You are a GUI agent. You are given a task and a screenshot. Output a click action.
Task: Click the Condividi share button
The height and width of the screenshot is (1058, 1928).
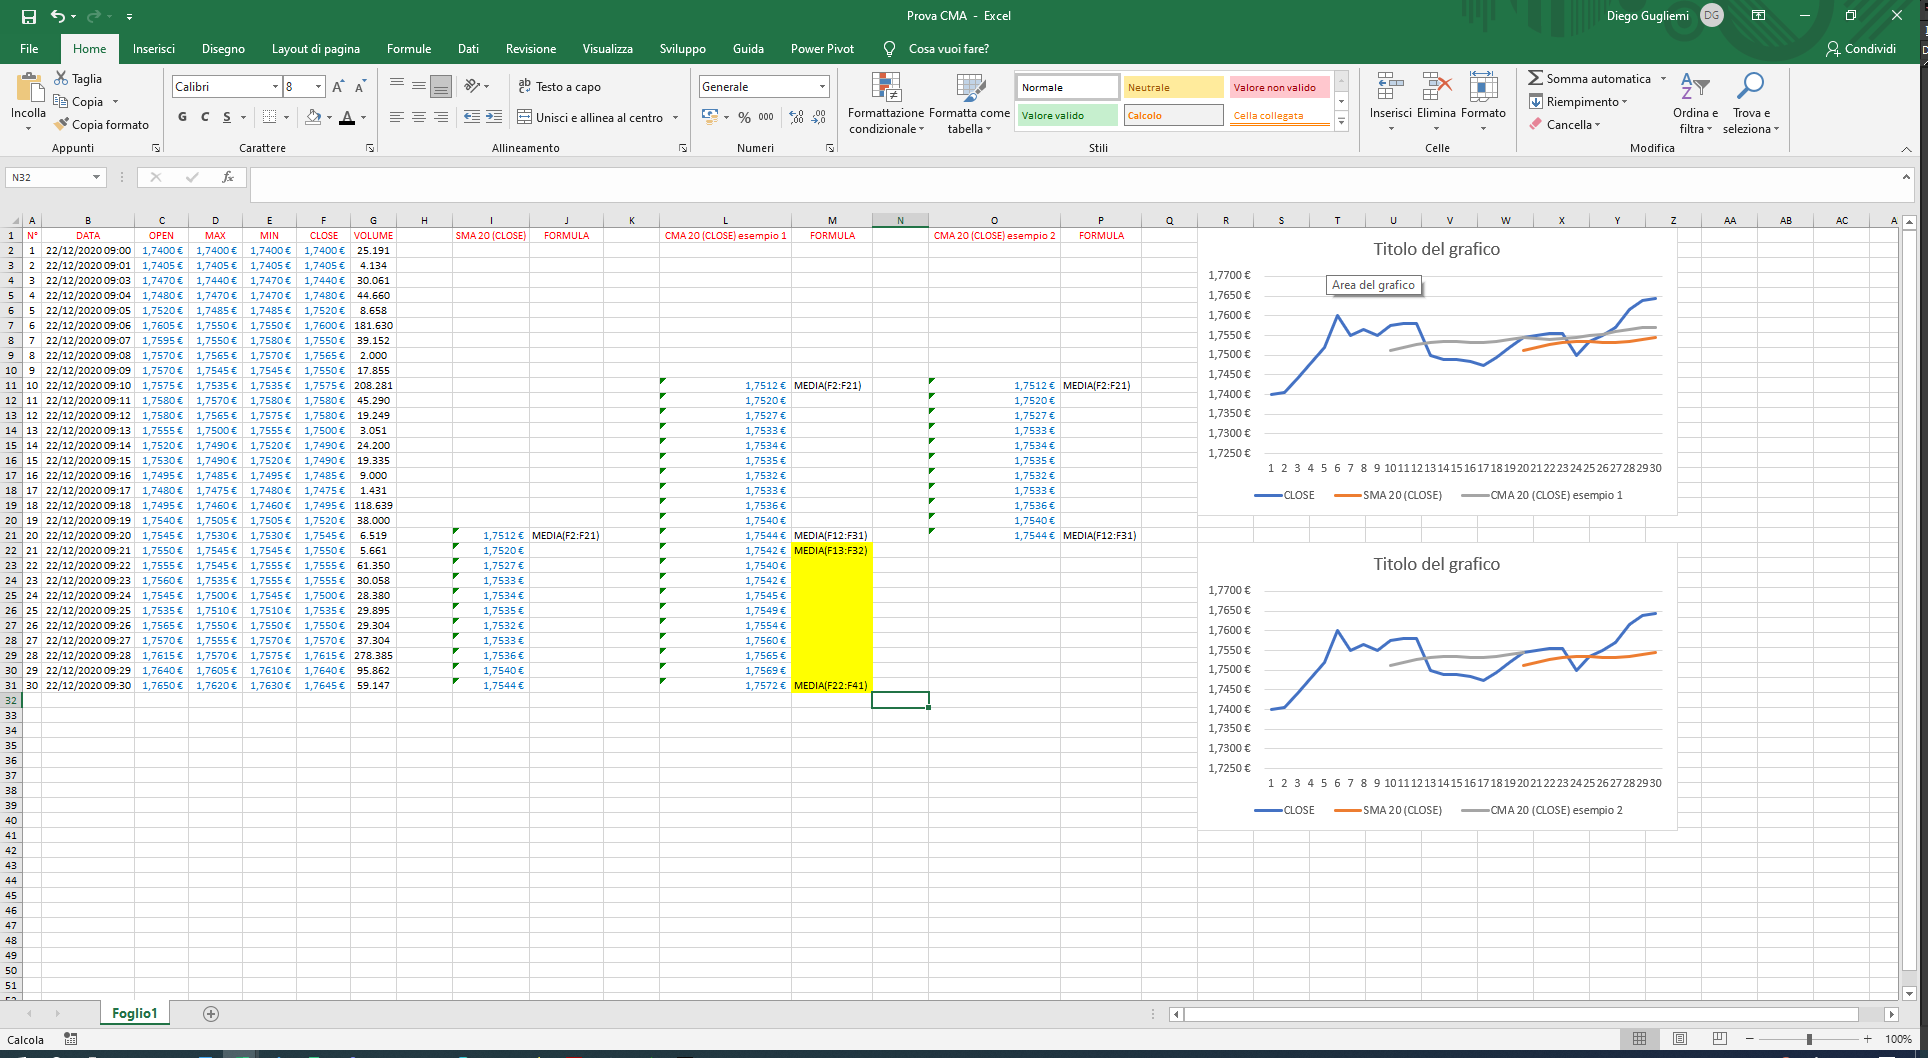coord(1861,49)
